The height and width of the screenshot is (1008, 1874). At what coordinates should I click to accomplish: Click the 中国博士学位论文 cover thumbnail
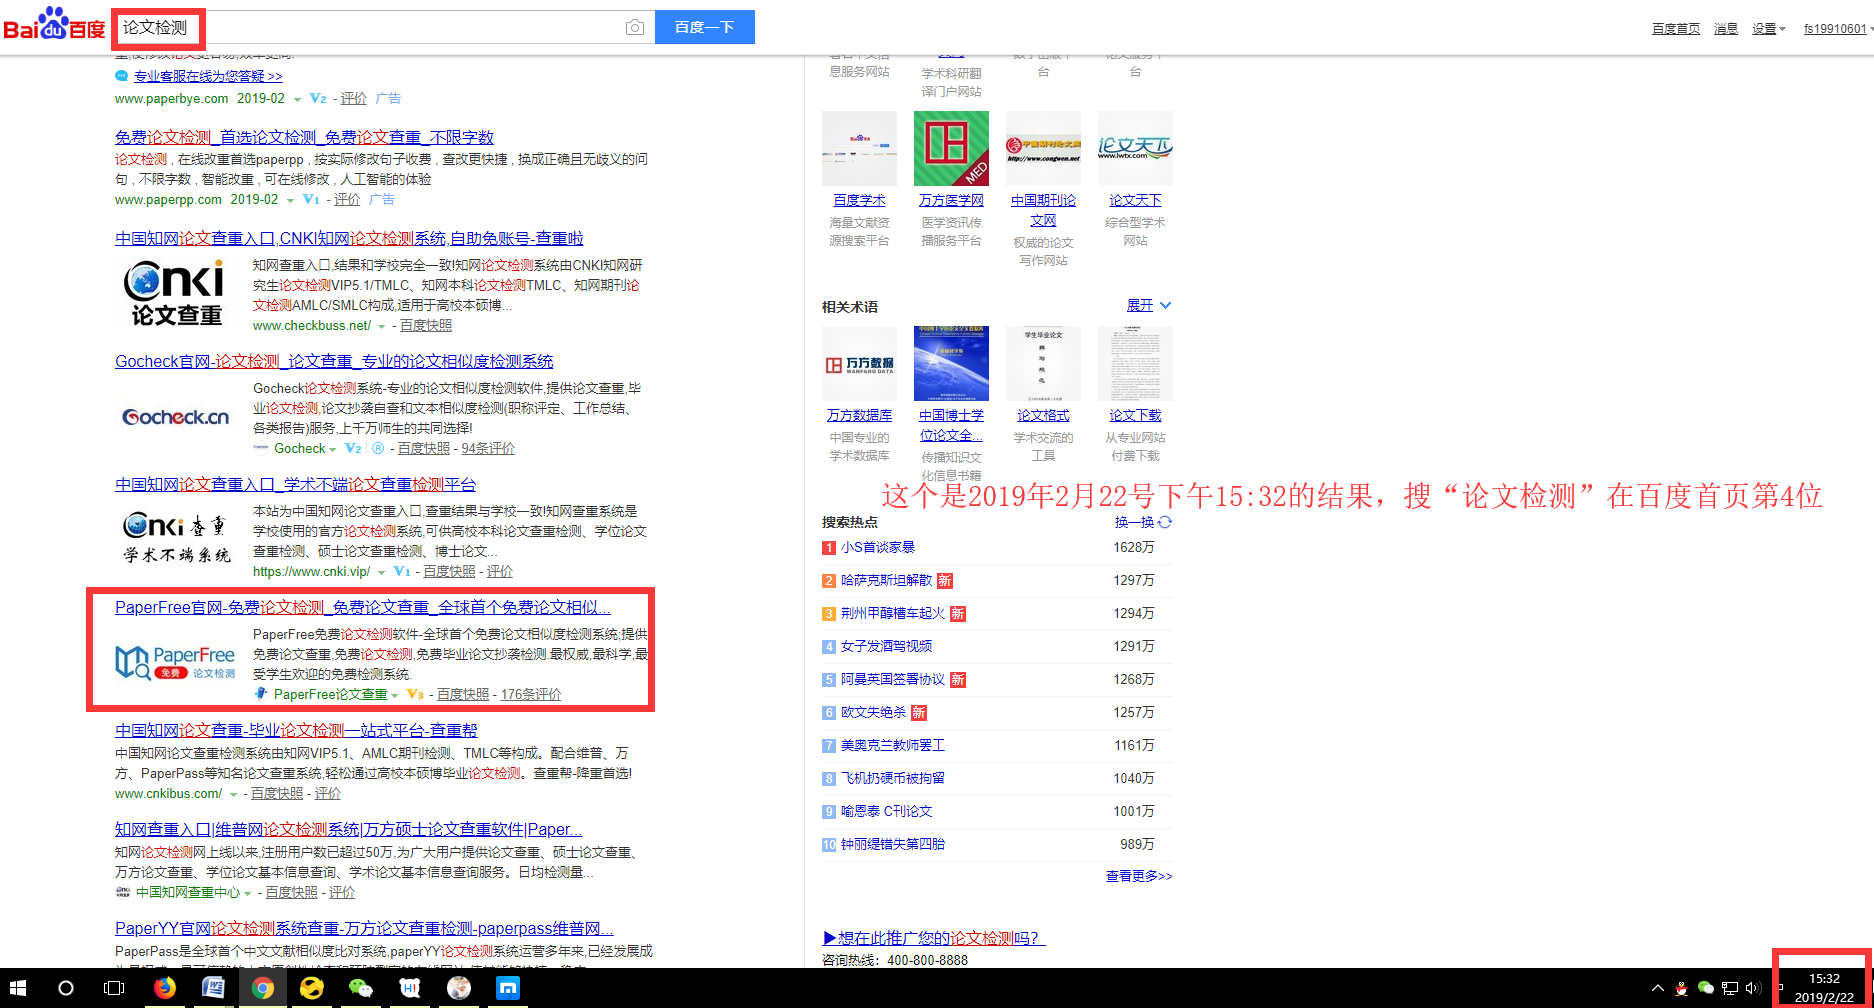[x=951, y=363]
